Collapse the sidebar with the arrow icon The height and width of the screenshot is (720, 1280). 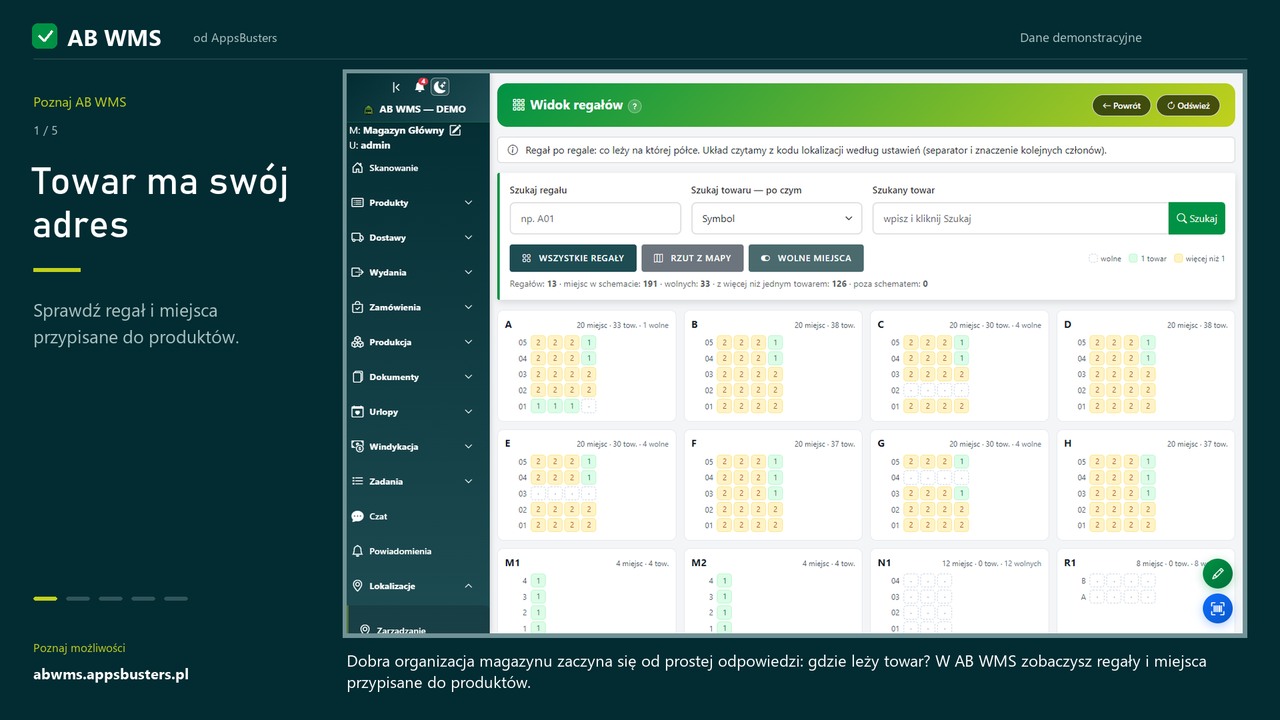396,88
